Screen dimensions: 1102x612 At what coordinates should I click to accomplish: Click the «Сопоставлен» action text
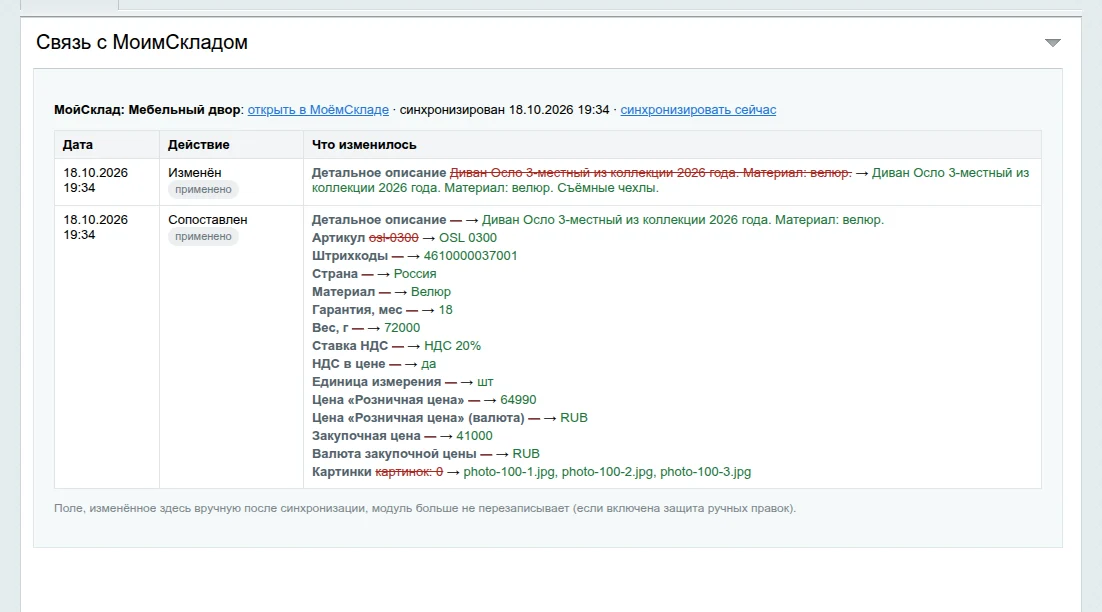(x=207, y=220)
